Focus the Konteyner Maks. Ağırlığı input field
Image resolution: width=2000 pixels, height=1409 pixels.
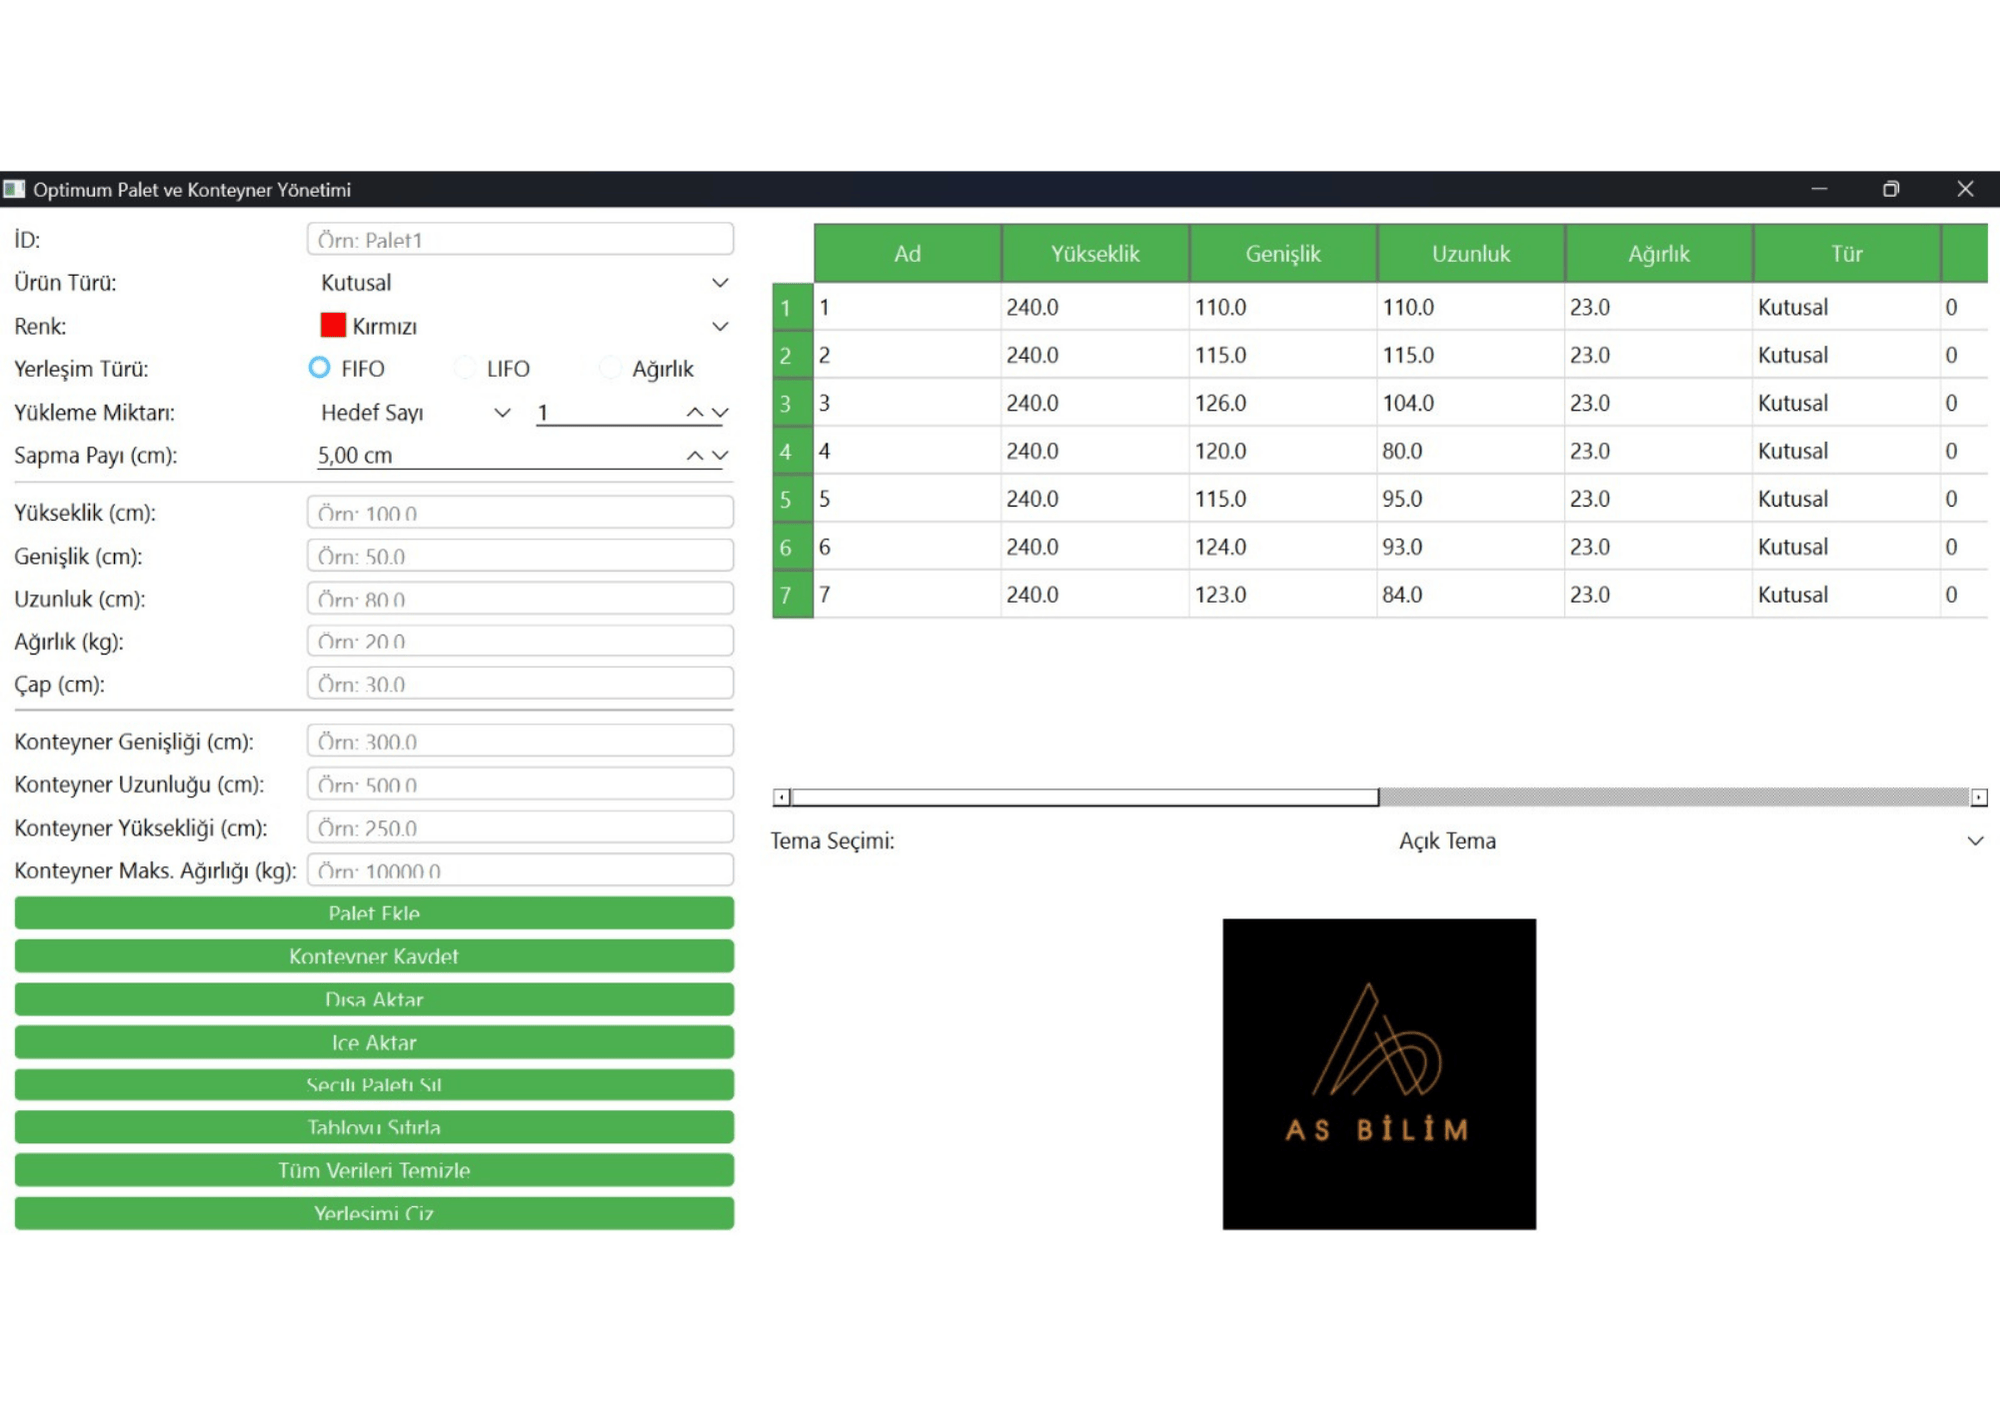pyautogui.click(x=521, y=870)
